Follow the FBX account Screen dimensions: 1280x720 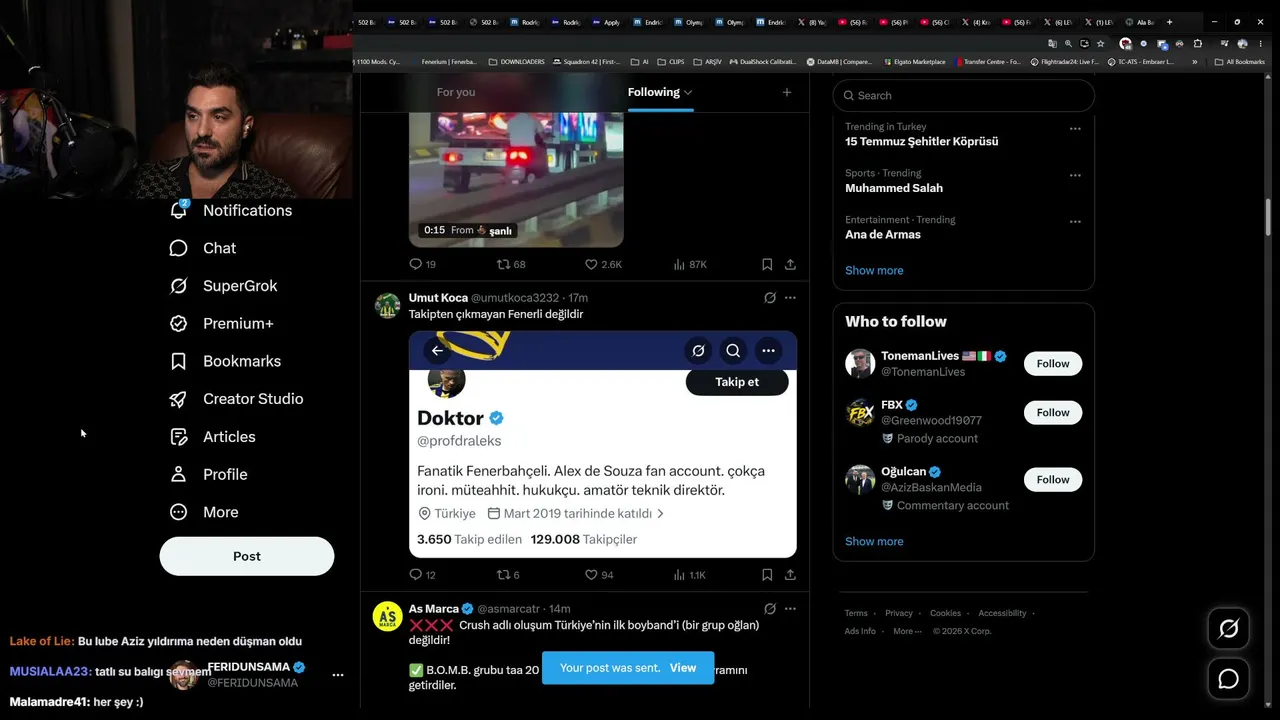pos(1053,413)
